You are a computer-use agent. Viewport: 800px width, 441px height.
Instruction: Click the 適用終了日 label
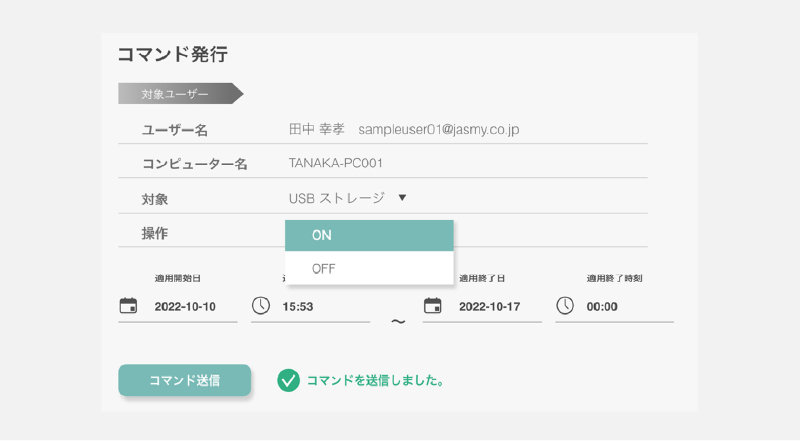point(482,279)
